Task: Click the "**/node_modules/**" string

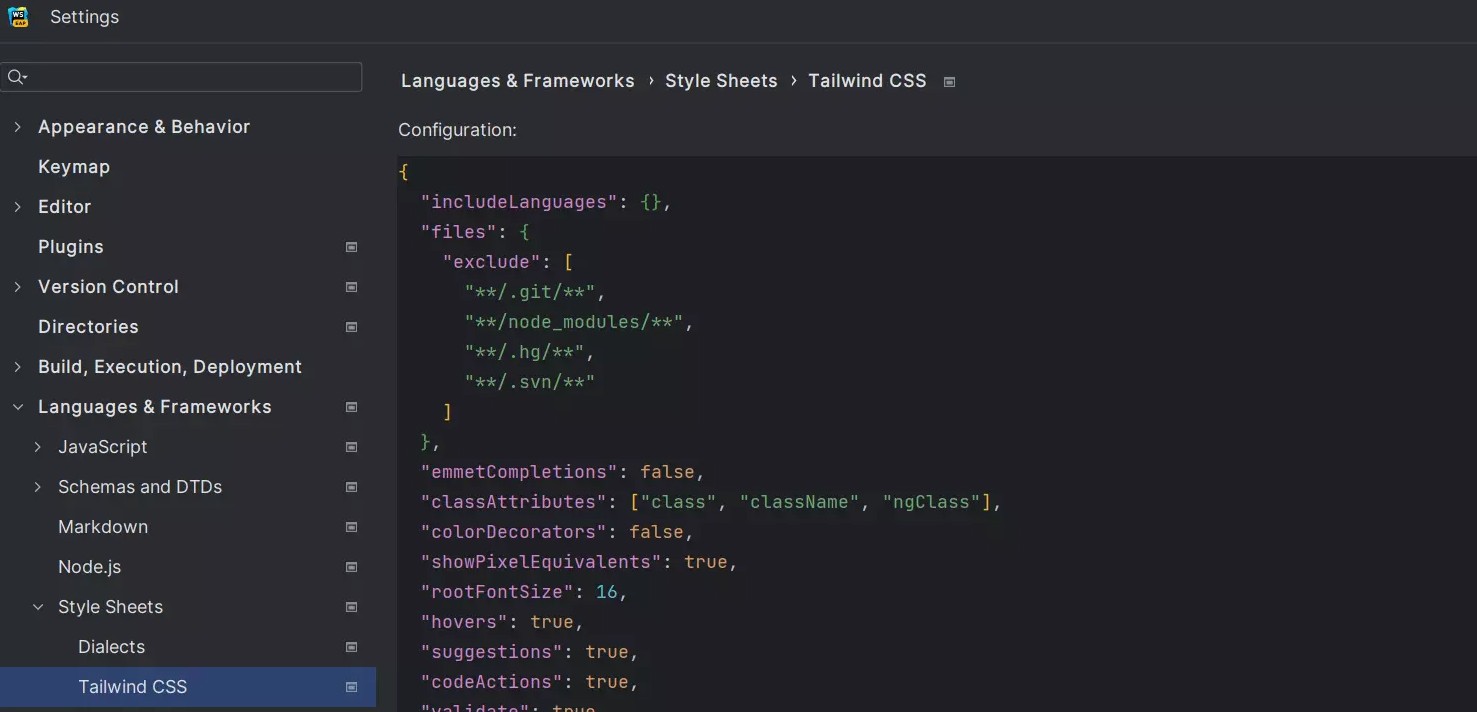Action: 574,322
